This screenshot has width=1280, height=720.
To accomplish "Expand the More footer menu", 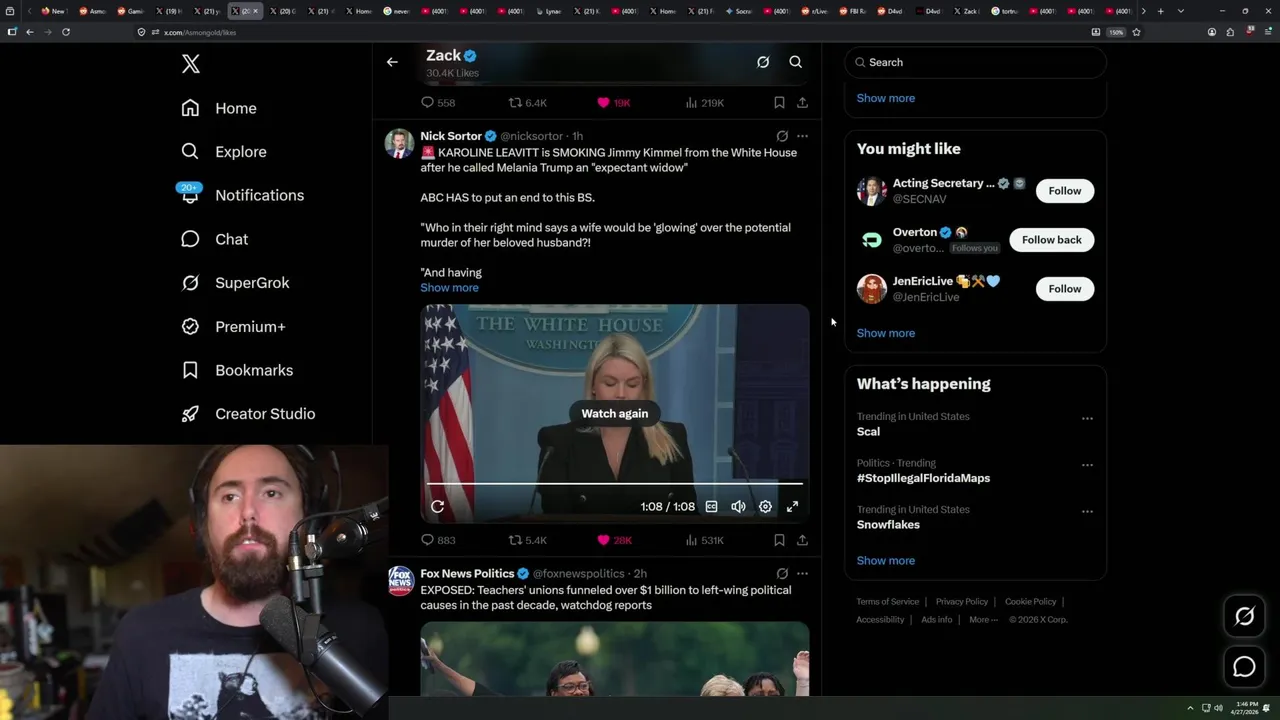I will coord(983,620).
